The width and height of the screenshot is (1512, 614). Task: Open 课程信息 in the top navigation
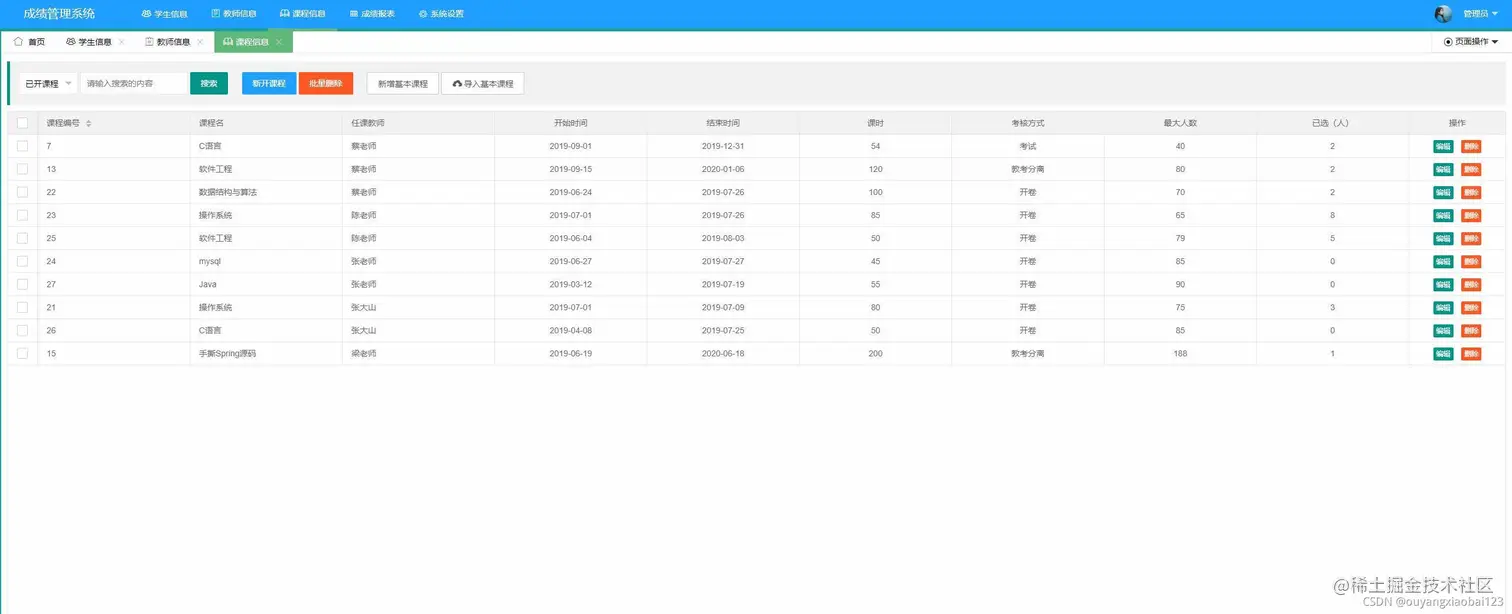[x=302, y=14]
